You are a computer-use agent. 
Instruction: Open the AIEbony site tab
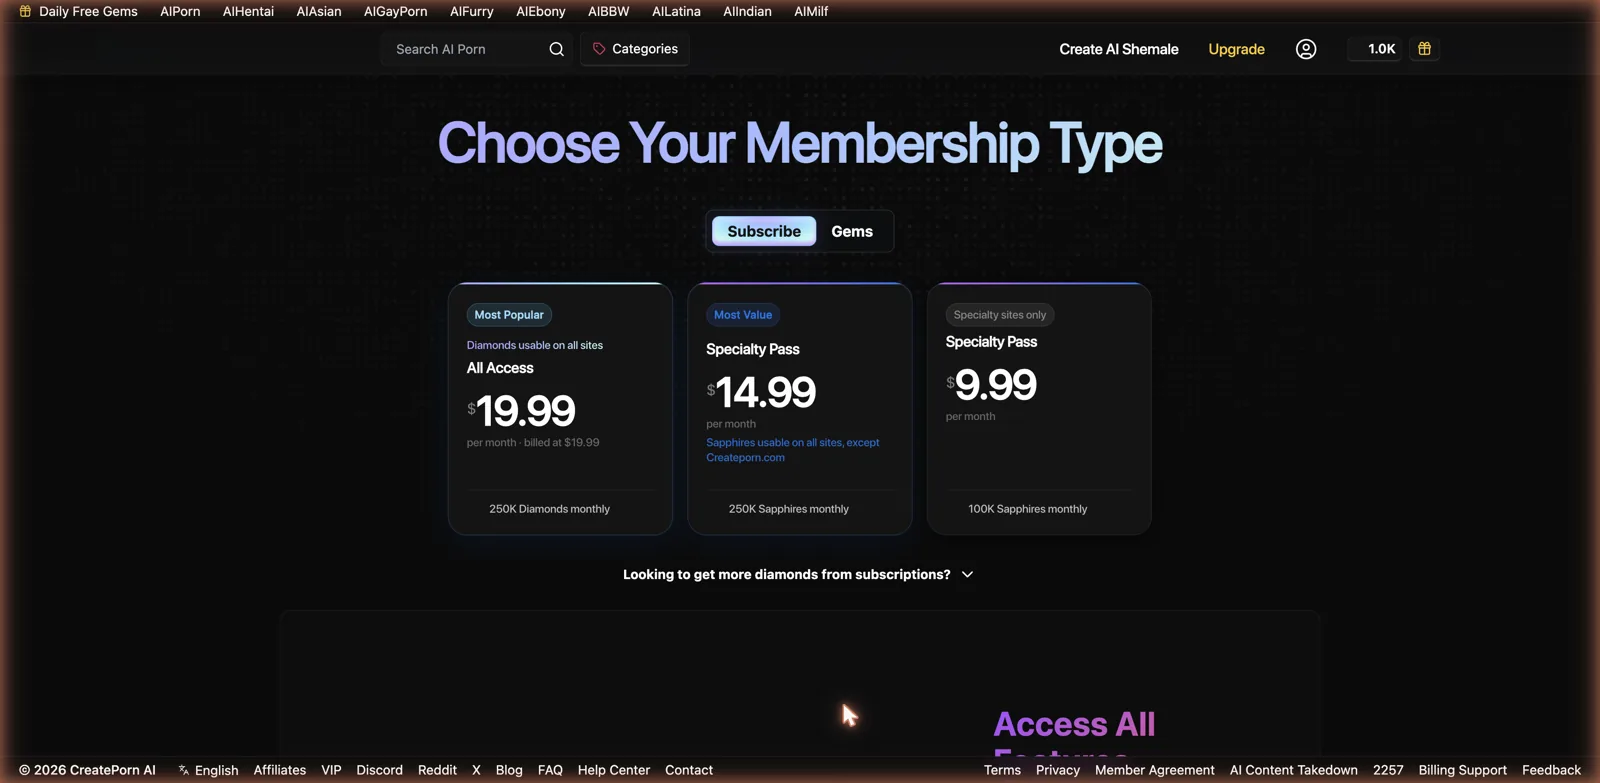coord(541,11)
